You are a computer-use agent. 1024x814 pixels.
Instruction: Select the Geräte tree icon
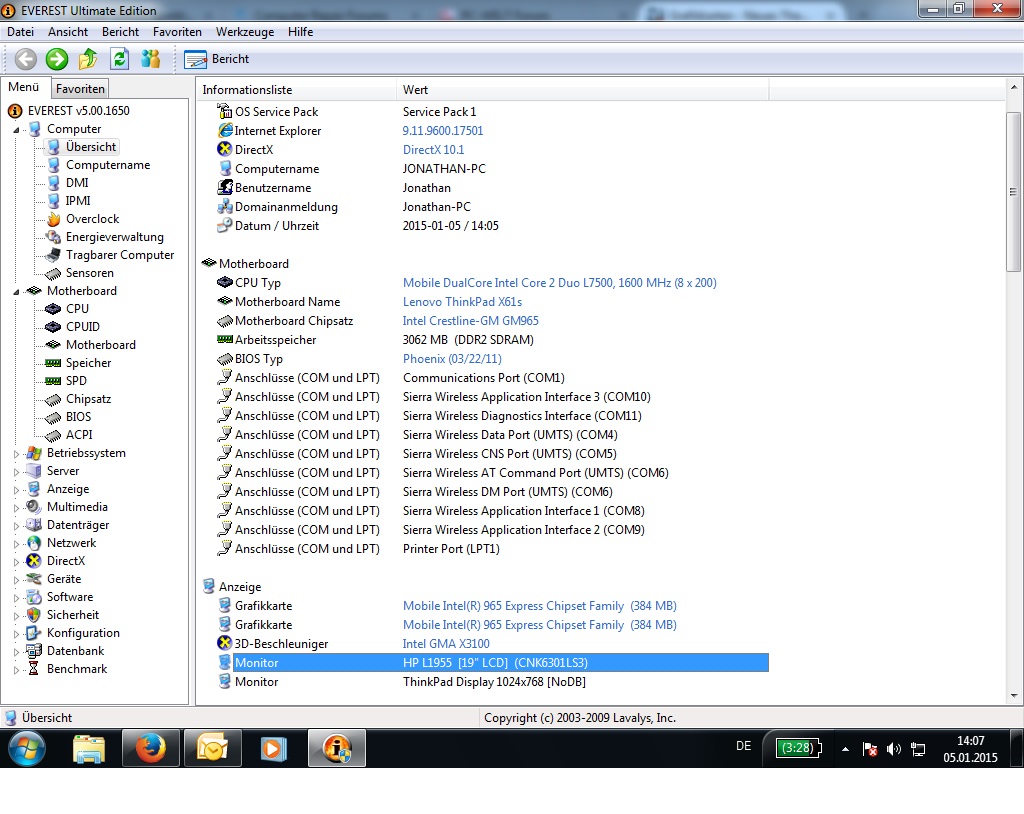(x=34, y=579)
